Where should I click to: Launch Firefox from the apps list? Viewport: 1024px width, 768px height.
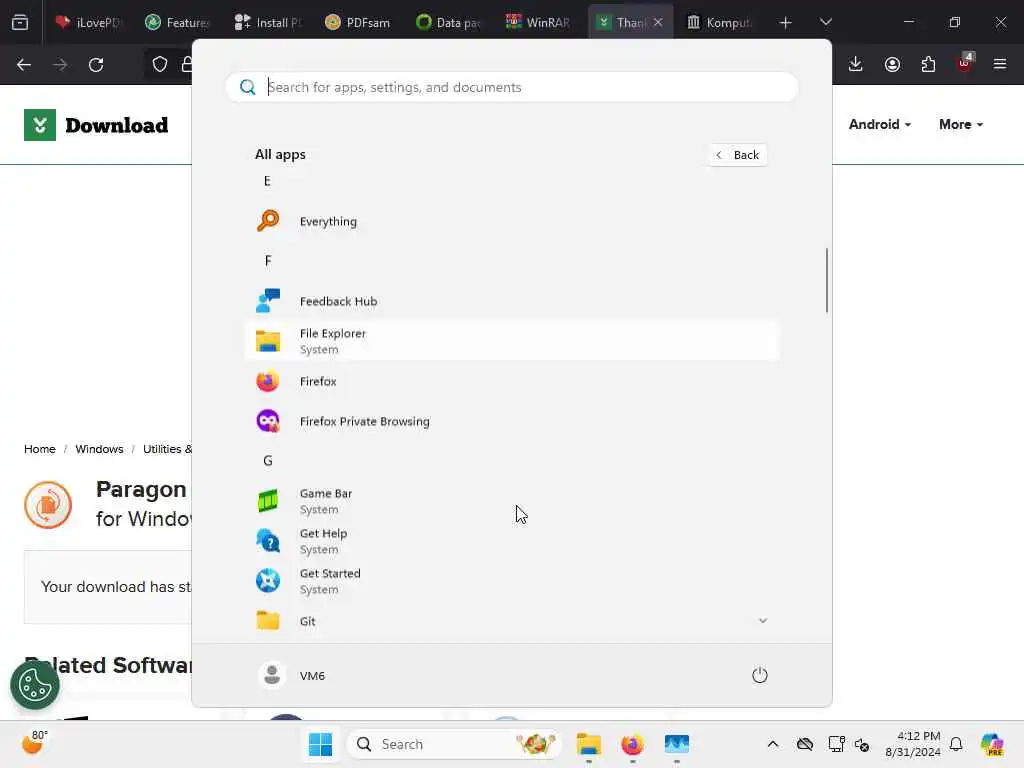click(512, 381)
